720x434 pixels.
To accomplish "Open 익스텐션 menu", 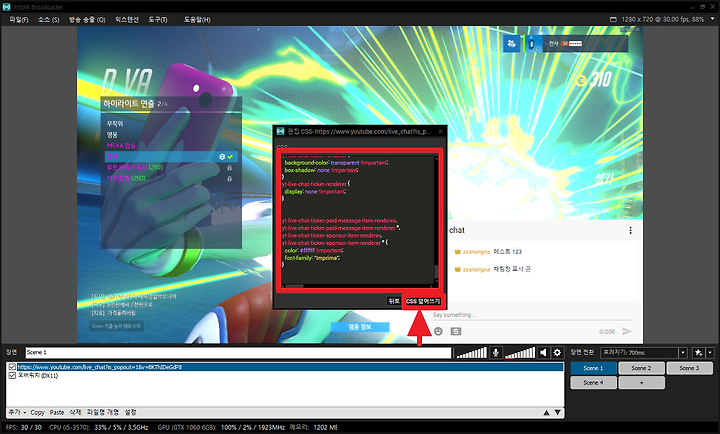I will tap(127, 20).
